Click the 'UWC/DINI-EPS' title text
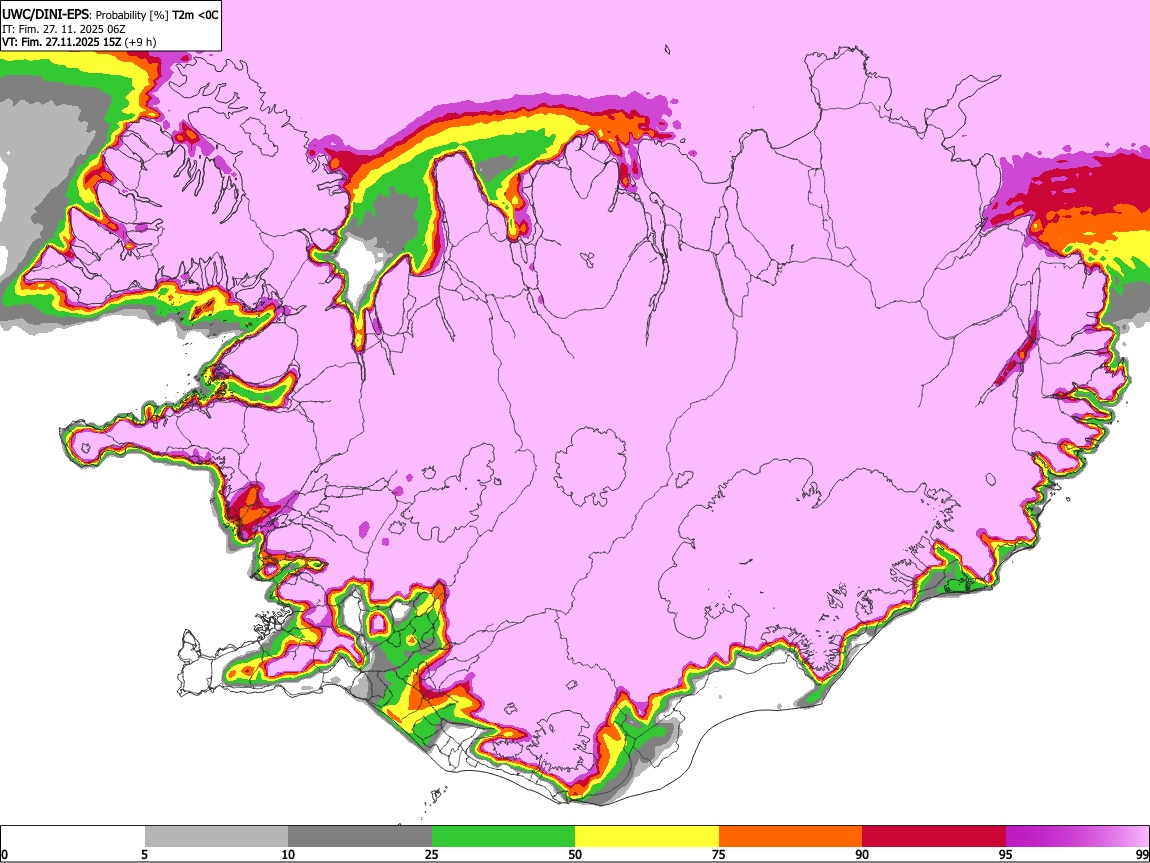The image size is (1150, 863). (x=45, y=15)
